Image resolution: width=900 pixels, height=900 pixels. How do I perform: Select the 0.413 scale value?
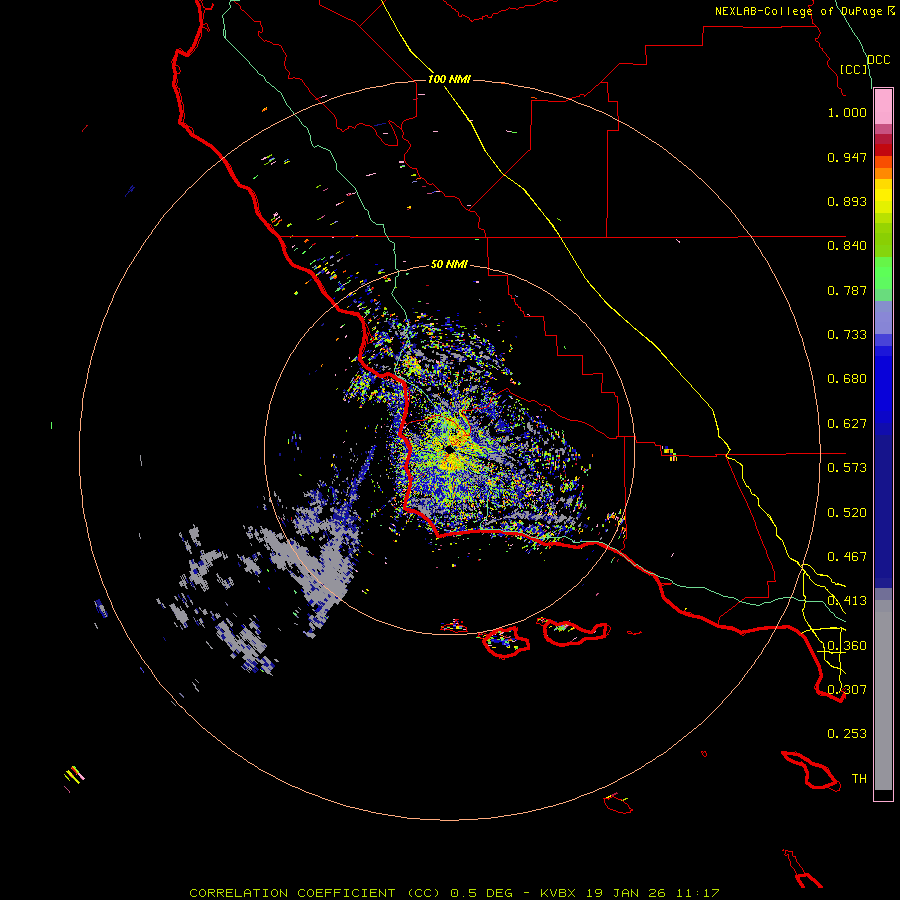(847, 601)
